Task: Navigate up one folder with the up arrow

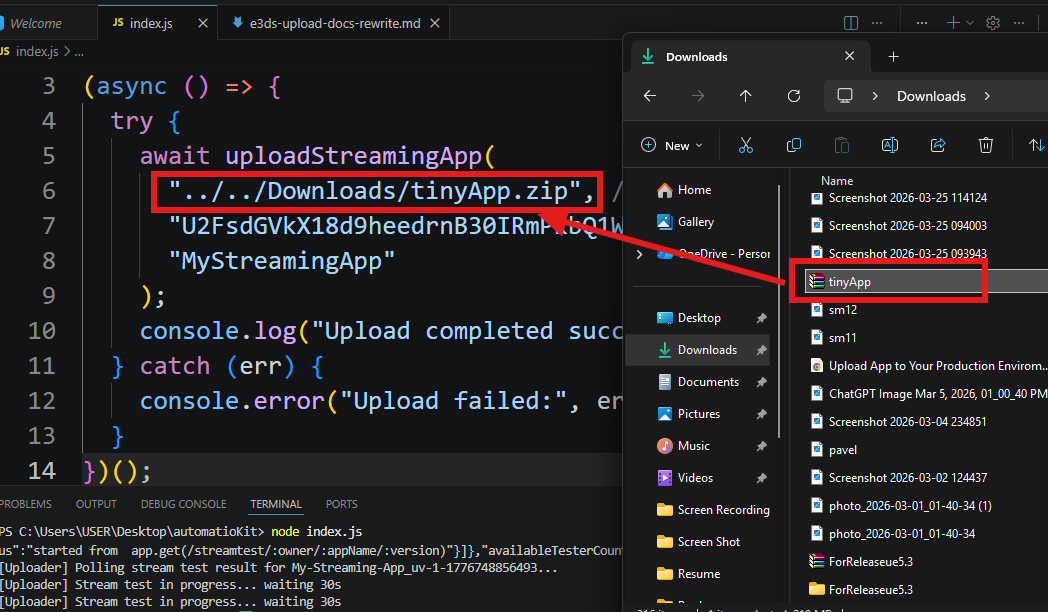Action: (746, 96)
